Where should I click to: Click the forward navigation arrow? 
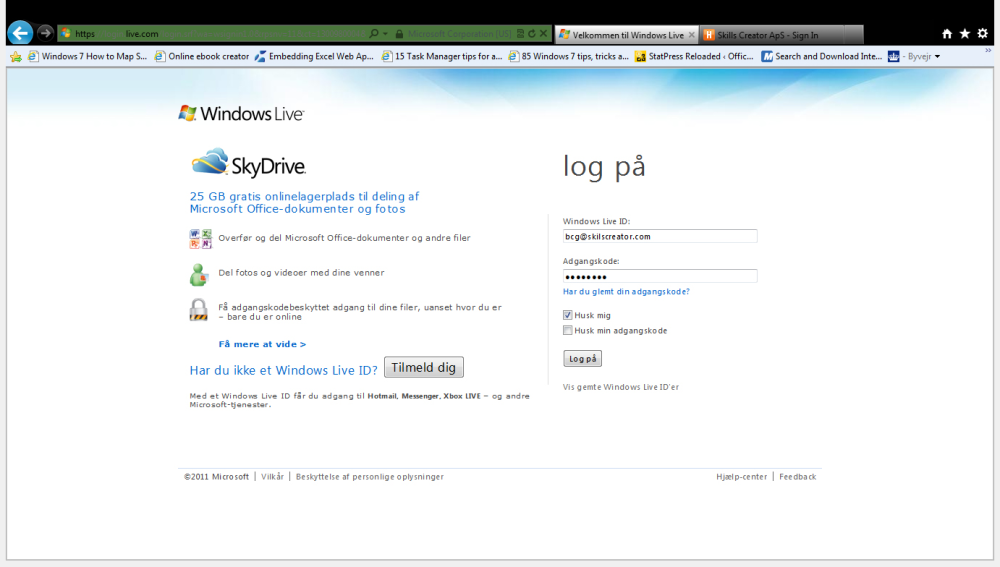tap(45, 33)
